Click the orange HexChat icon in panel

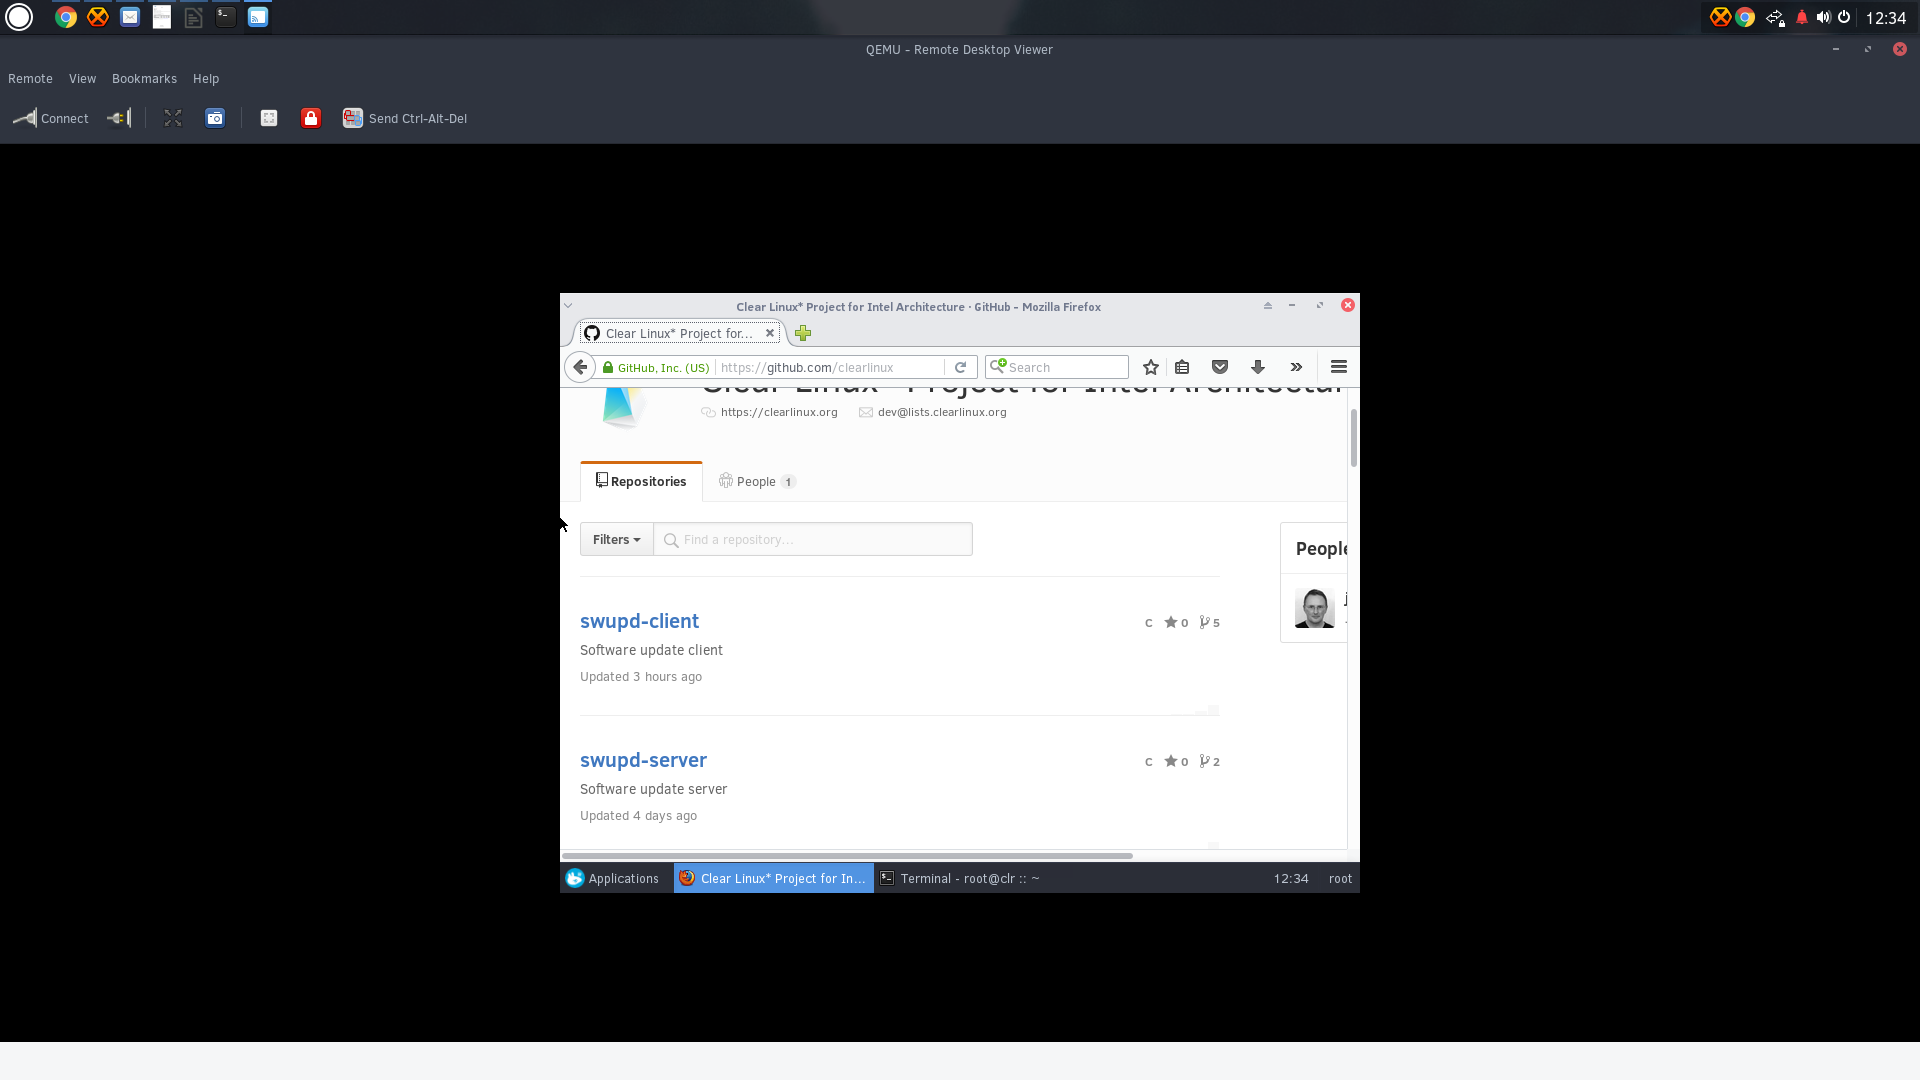tap(98, 17)
